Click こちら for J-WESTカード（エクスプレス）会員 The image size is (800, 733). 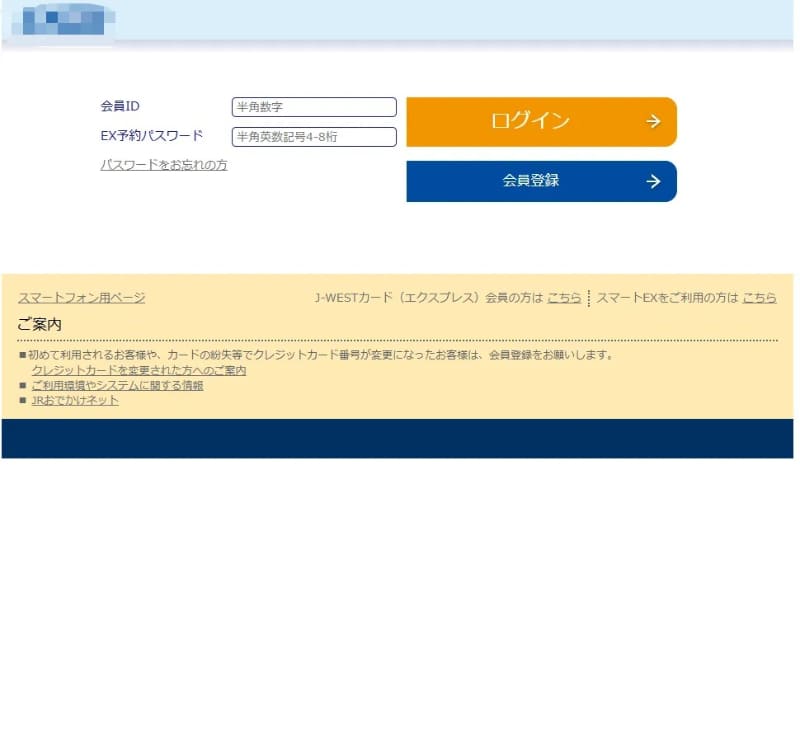[564, 297]
